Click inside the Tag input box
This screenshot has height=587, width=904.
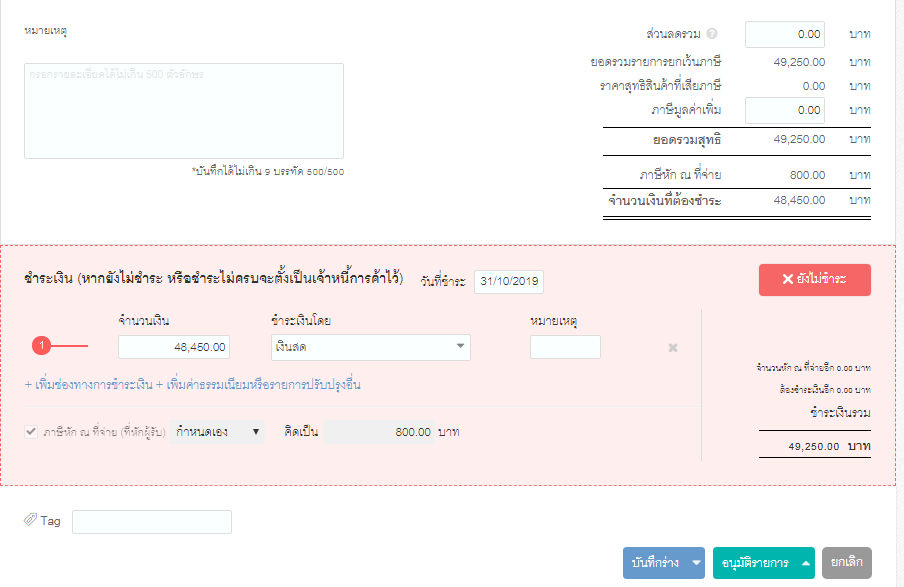pos(152,521)
